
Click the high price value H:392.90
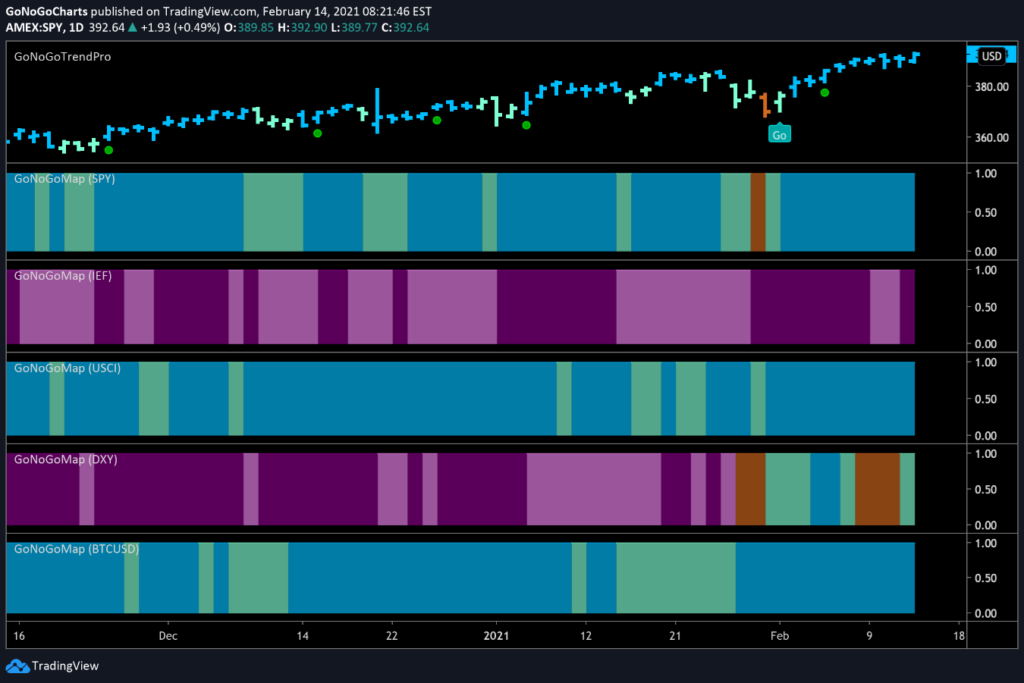click(x=302, y=27)
